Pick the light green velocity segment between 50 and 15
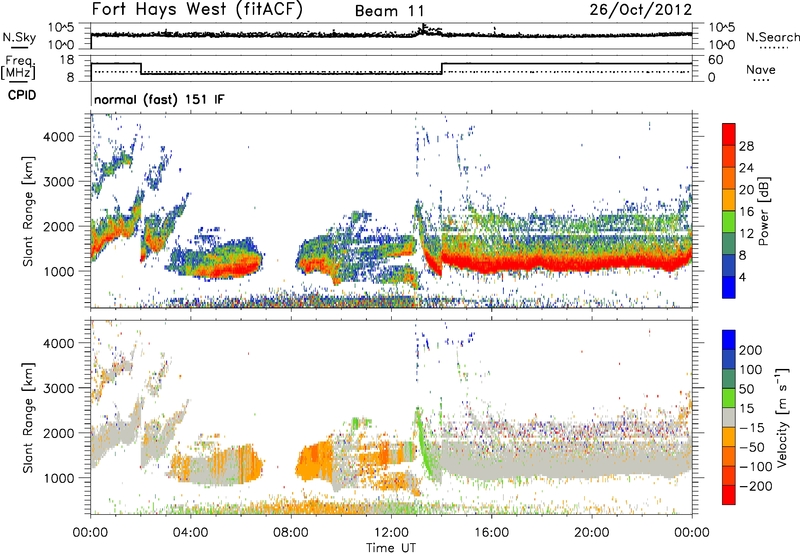Image resolution: width=800 pixels, height=554 pixels. click(x=729, y=398)
